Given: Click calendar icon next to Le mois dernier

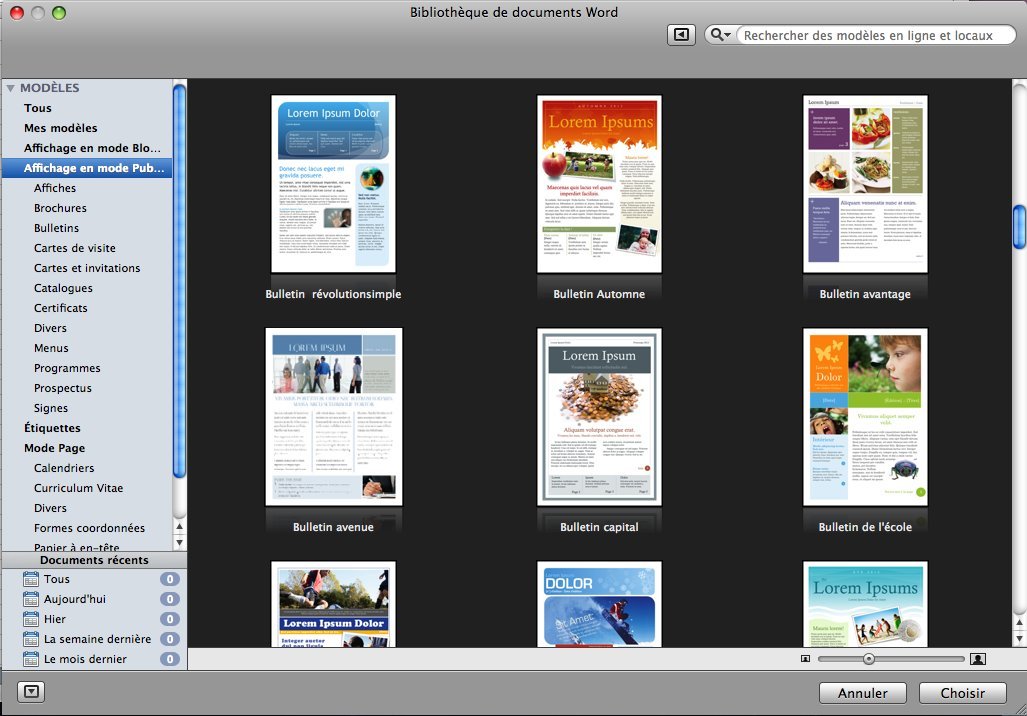Looking at the screenshot, I should tap(31, 659).
